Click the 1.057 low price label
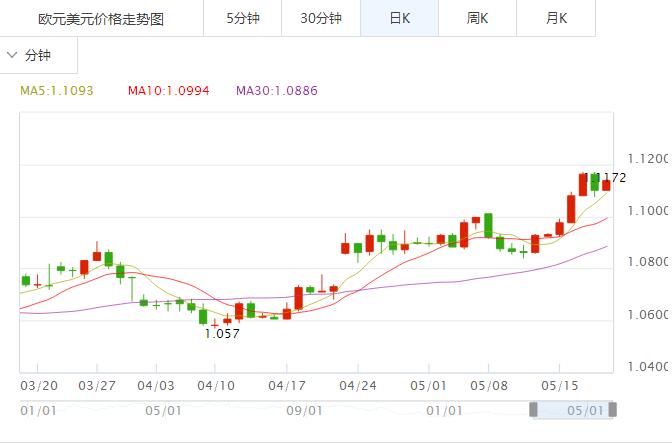 pos(222,334)
